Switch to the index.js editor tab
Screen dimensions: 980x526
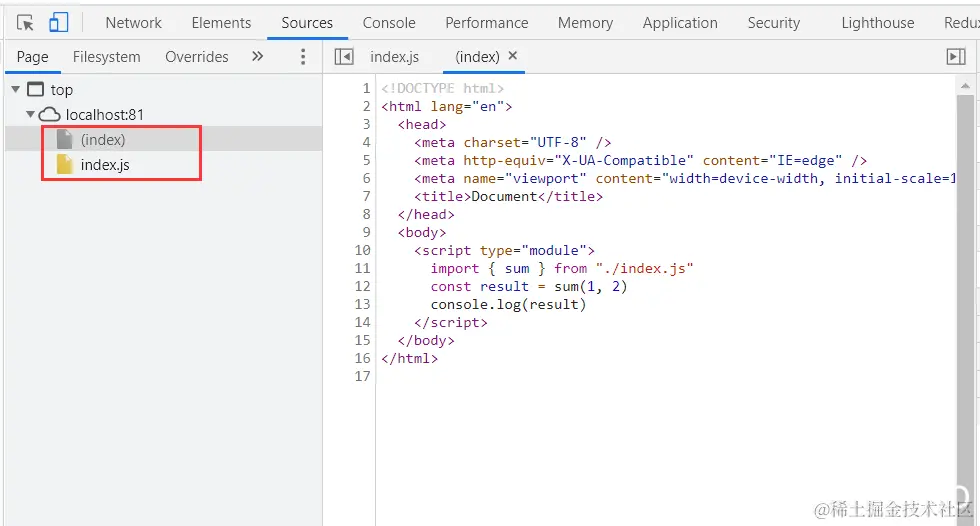pyautogui.click(x=394, y=57)
